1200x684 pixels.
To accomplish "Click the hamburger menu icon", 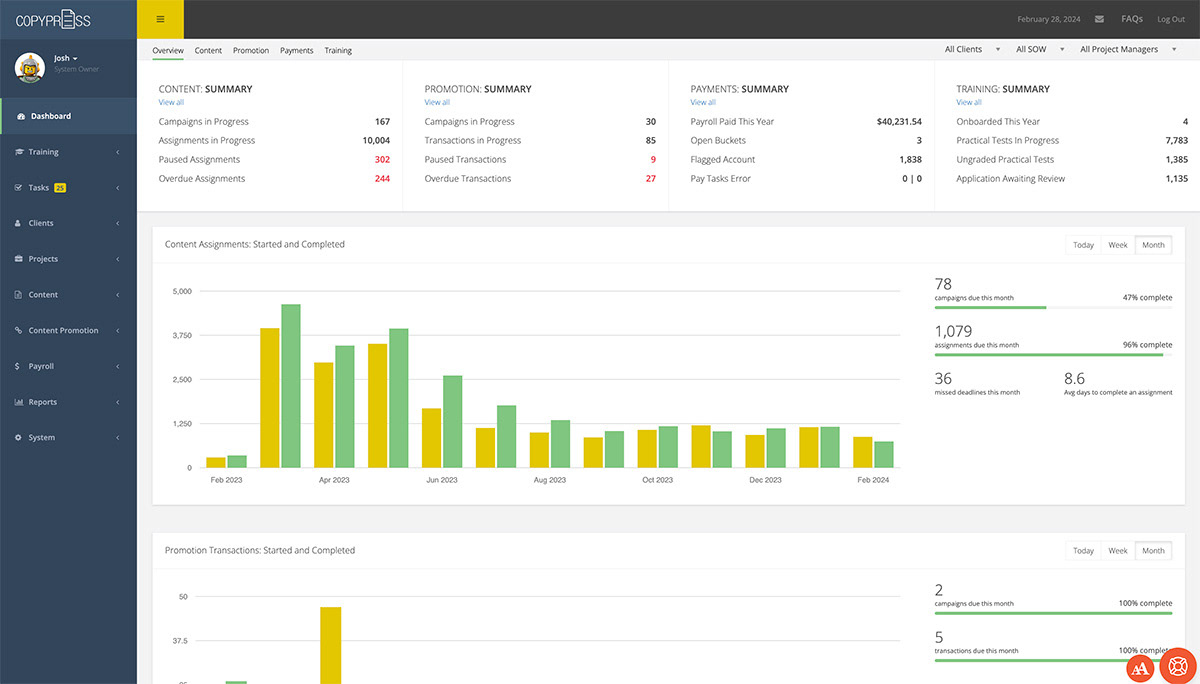I will 160,19.
